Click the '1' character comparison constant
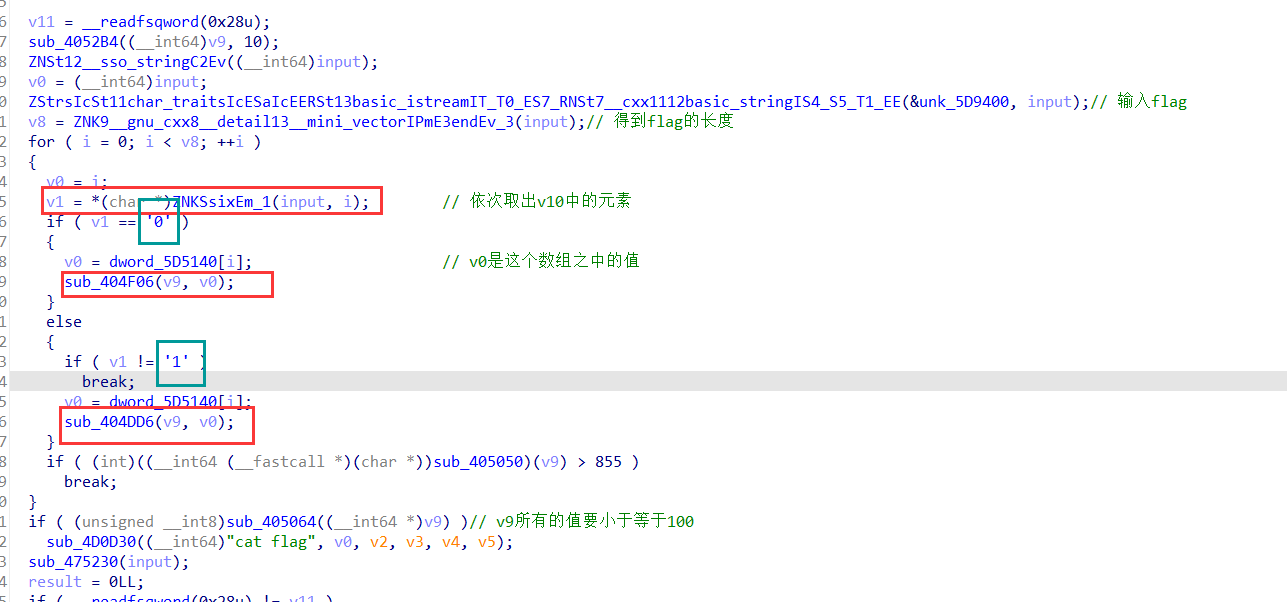 pyautogui.click(x=178, y=361)
